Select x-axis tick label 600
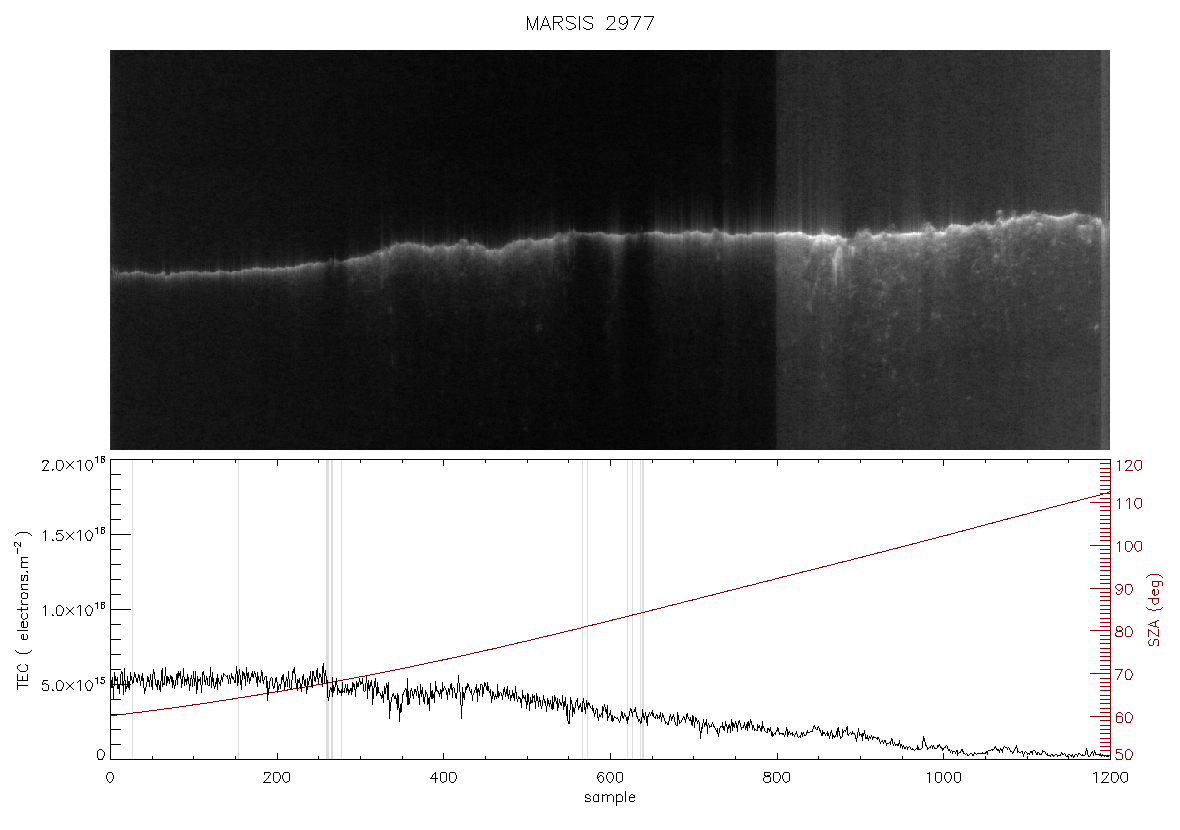This screenshot has width=1180, height=830. pos(610,777)
